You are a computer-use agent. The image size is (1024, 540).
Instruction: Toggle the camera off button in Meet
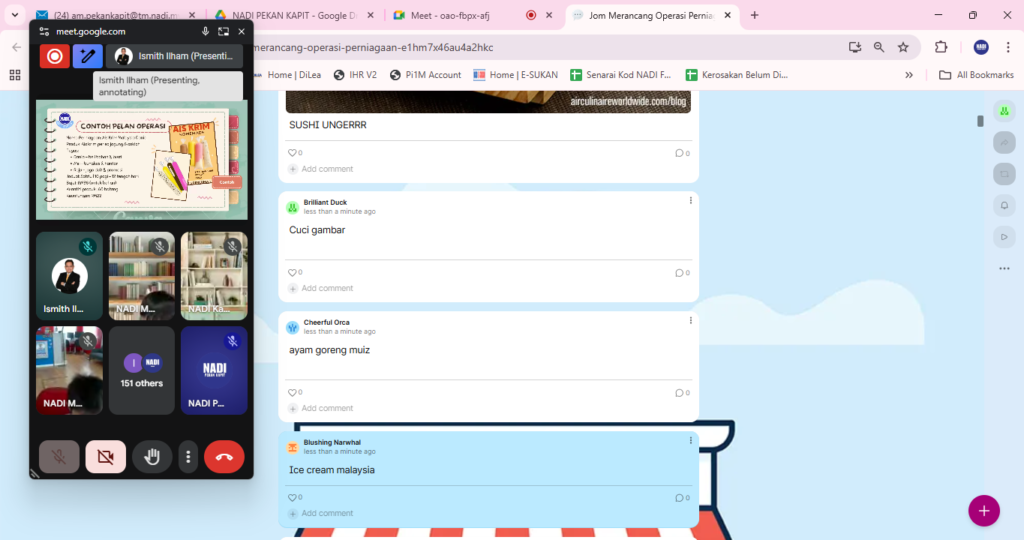105,457
